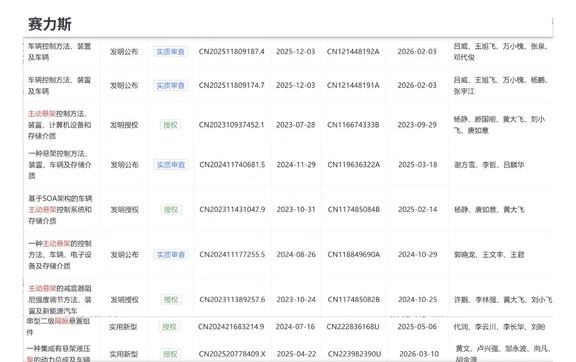
Task: Click the 授权 tag in the CN202421683214.9 row
Action: point(170,327)
